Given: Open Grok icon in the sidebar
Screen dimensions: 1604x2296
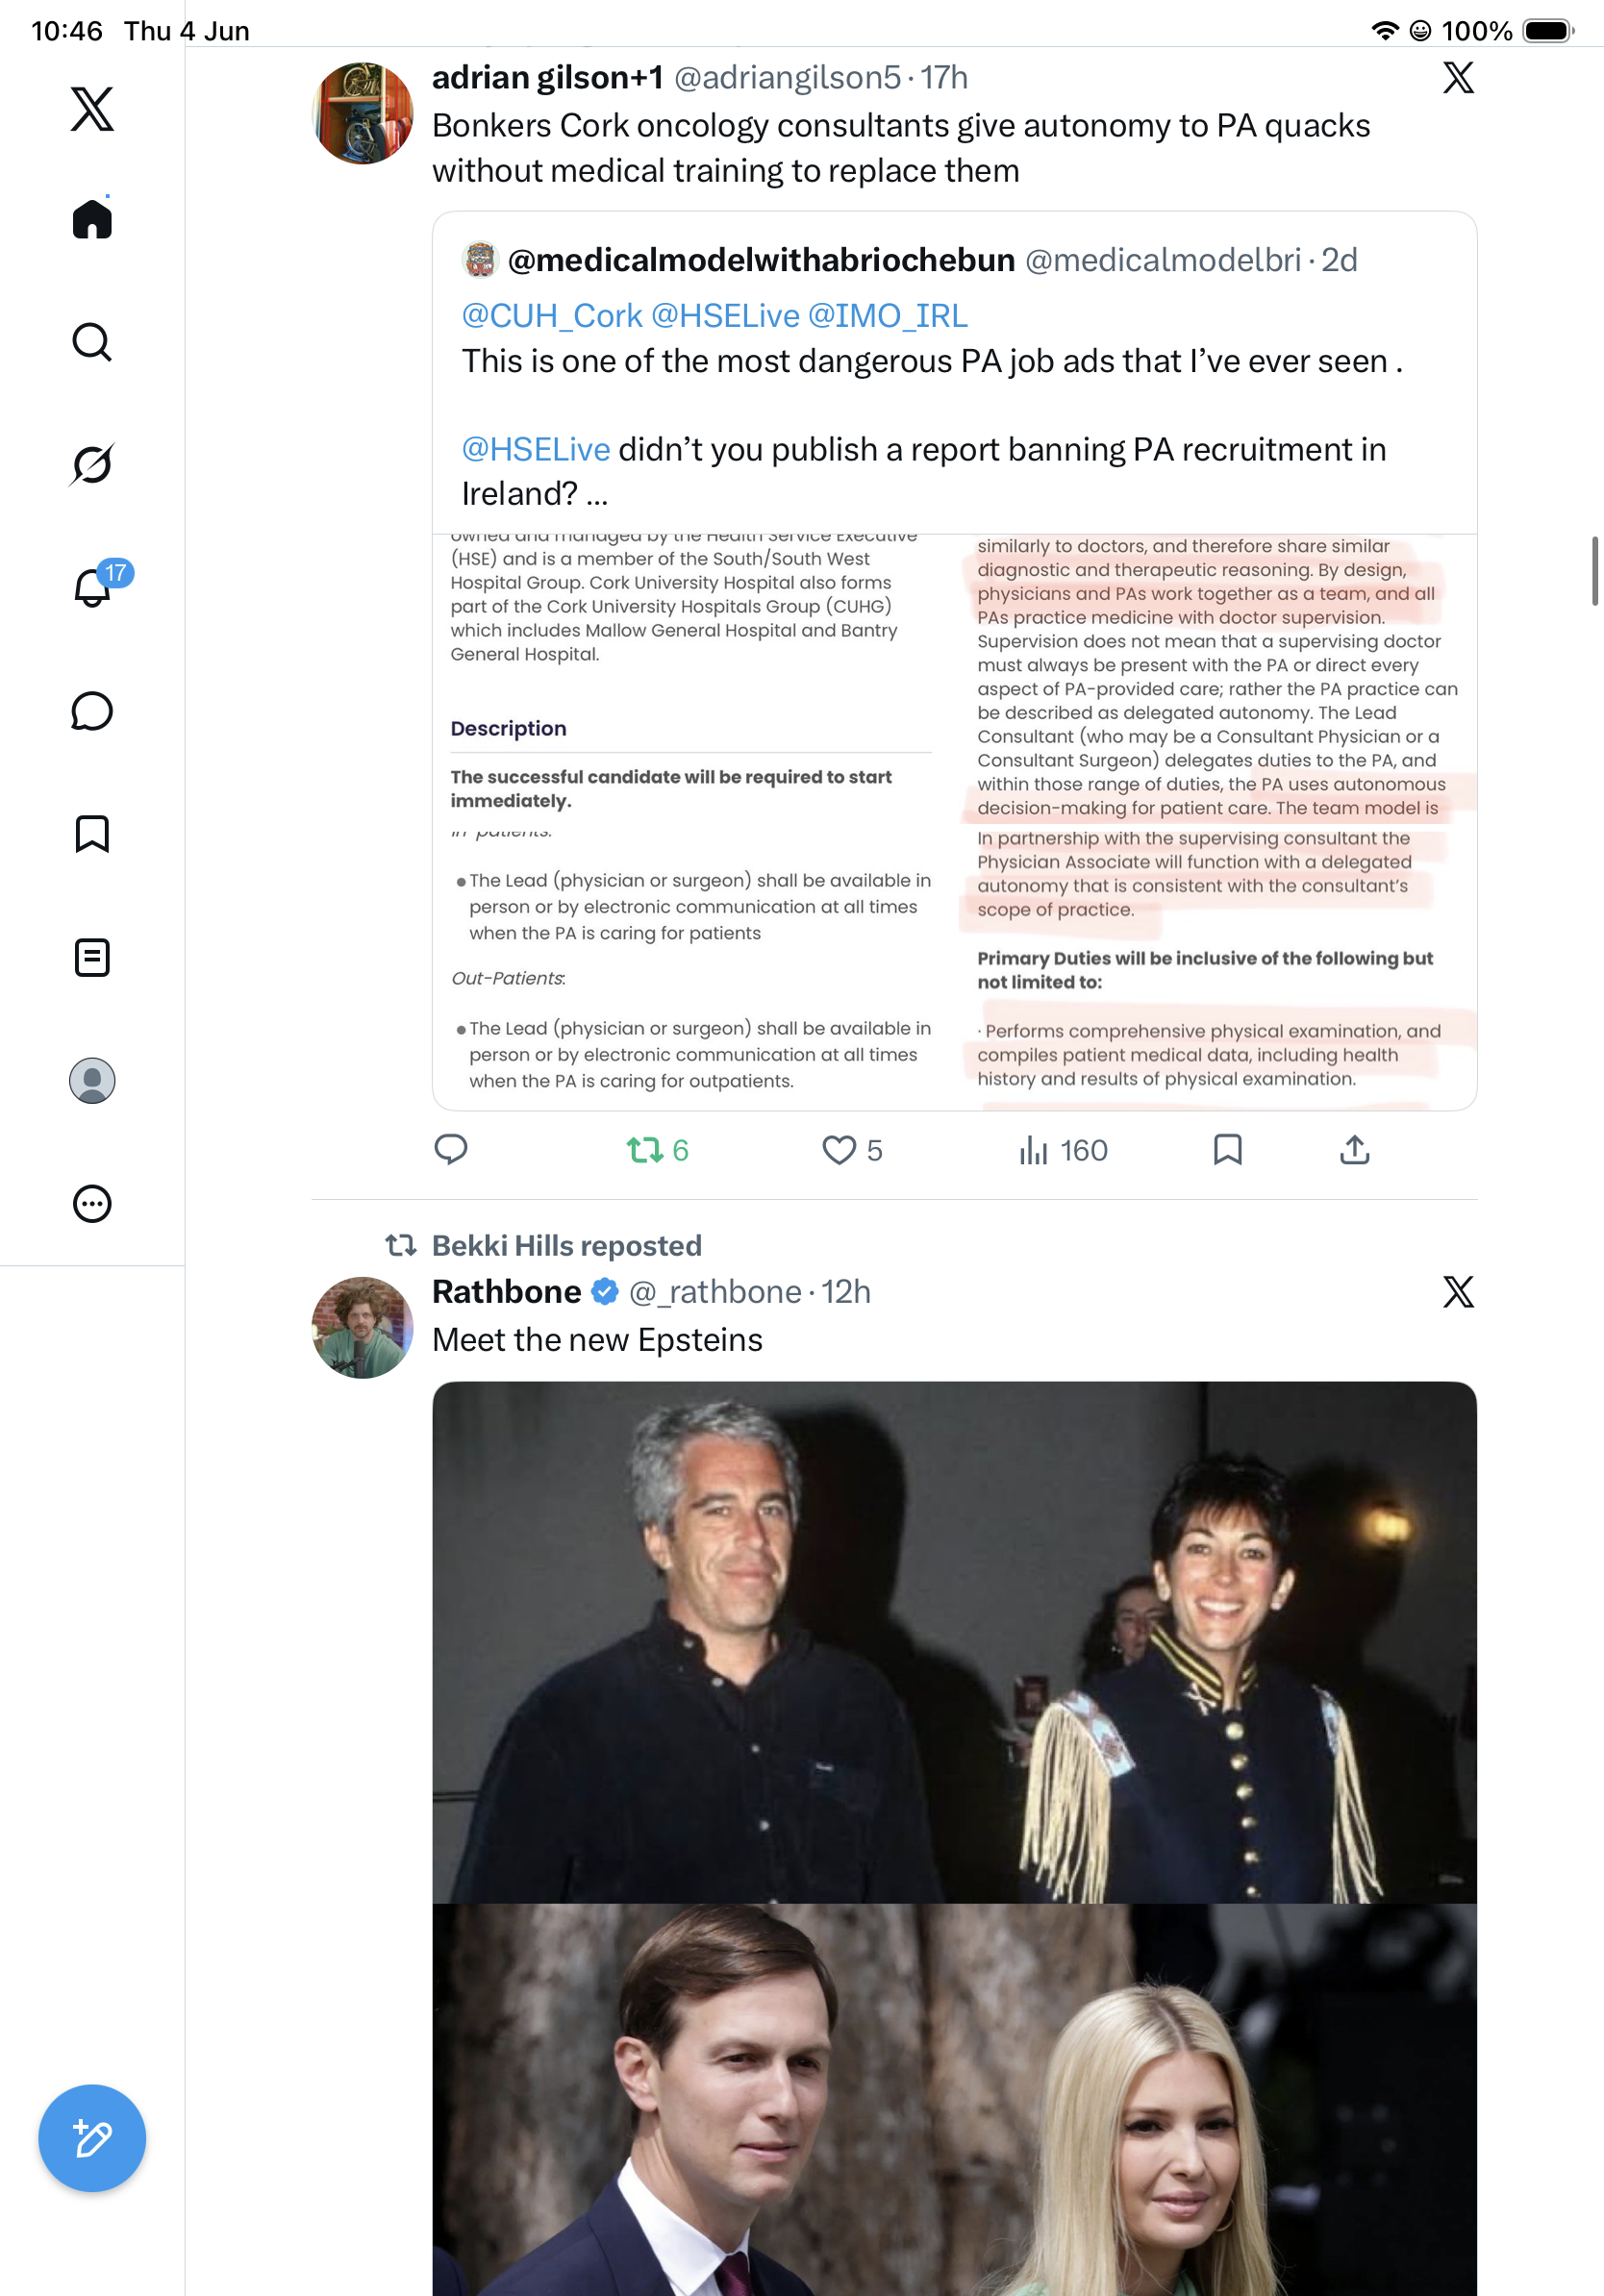Looking at the screenshot, I should [x=92, y=464].
